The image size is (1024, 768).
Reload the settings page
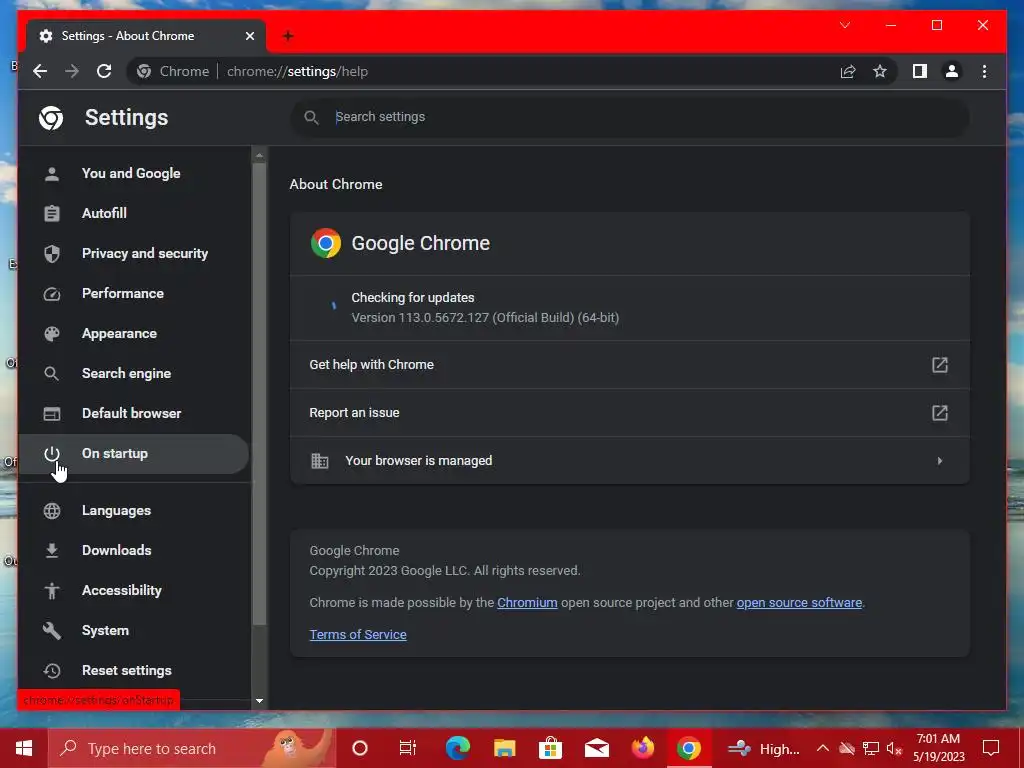[x=104, y=71]
